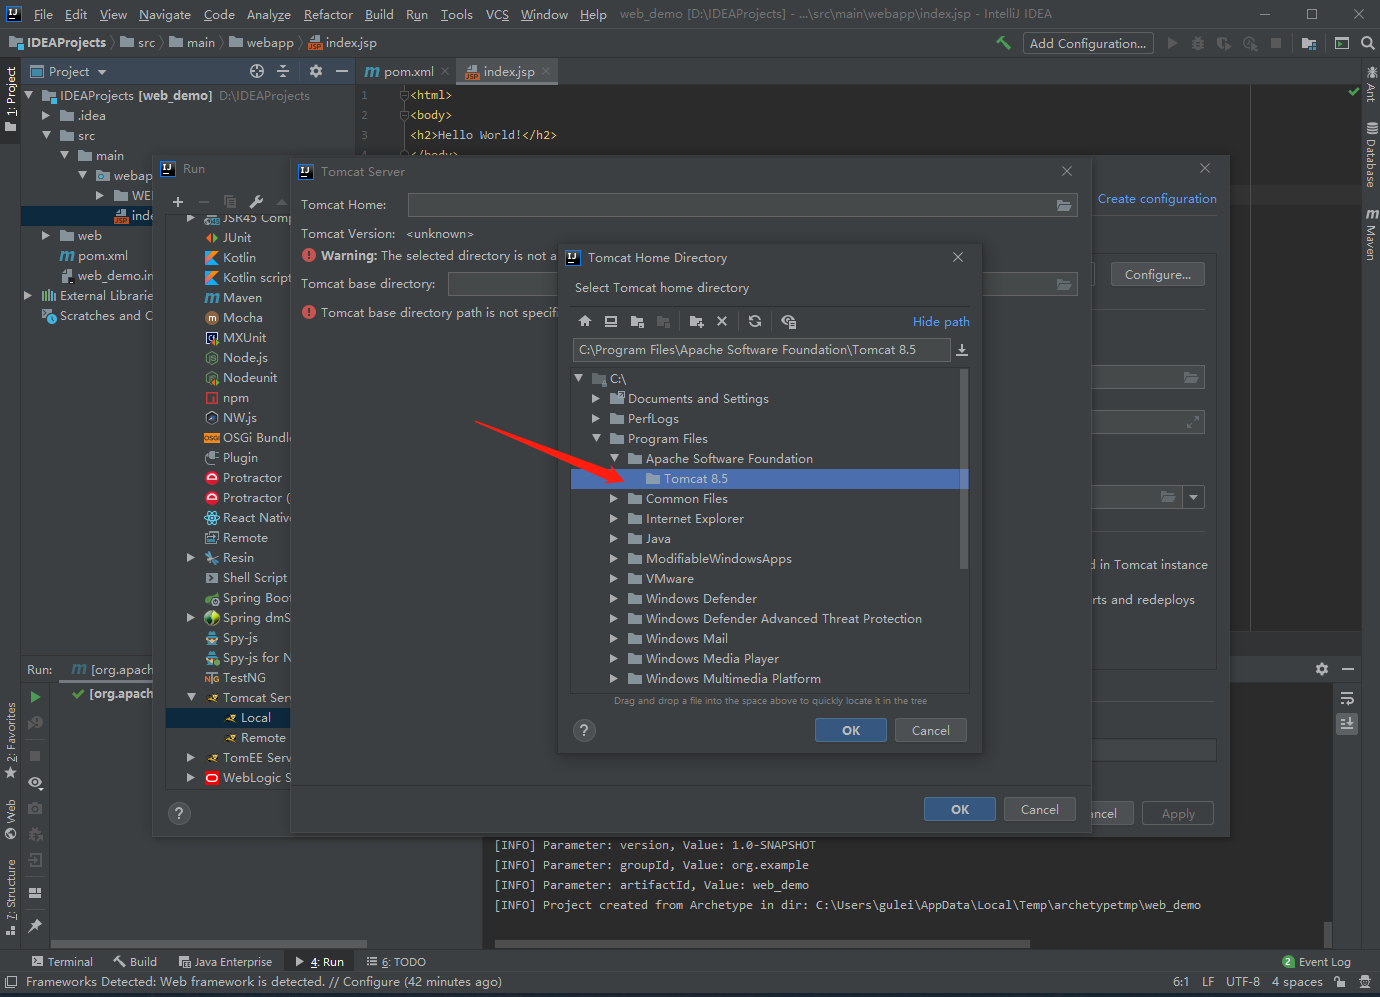Open Search Everywhere magnifier icon
Image resolution: width=1380 pixels, height=997 pixels.
[x=1367, y=43]
